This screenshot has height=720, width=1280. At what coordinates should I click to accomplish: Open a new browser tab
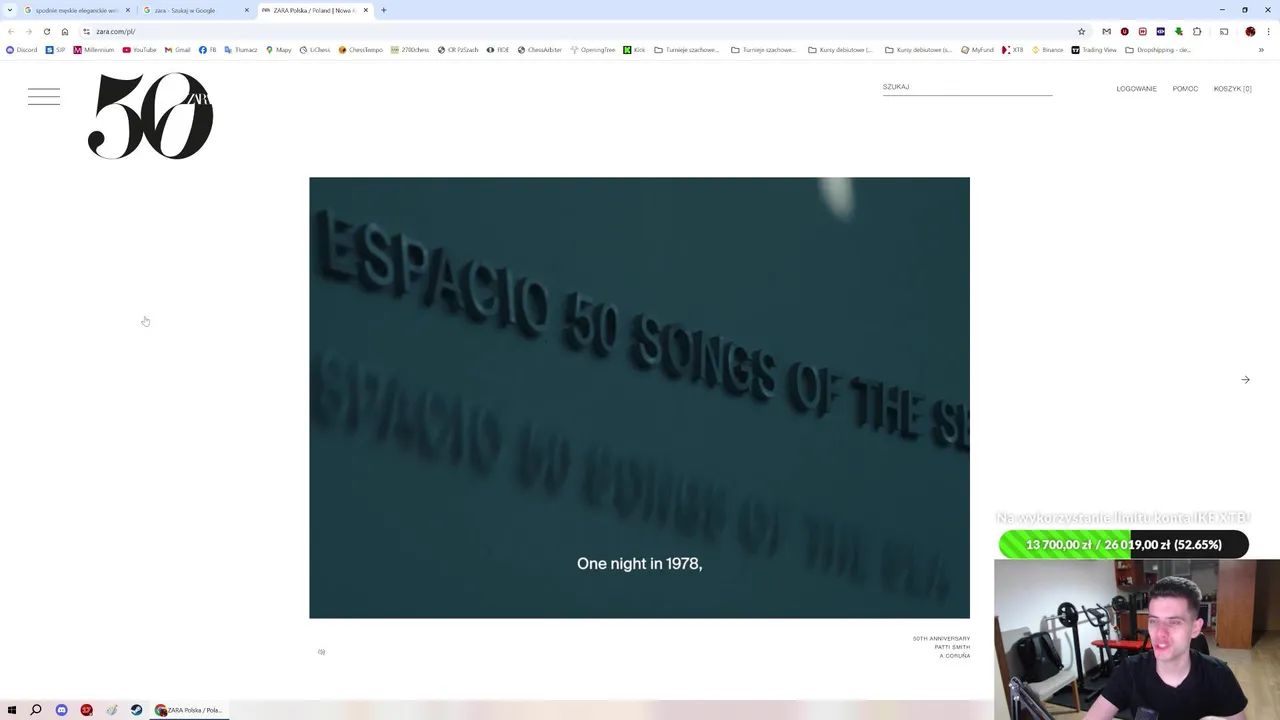tap(384, 10)
